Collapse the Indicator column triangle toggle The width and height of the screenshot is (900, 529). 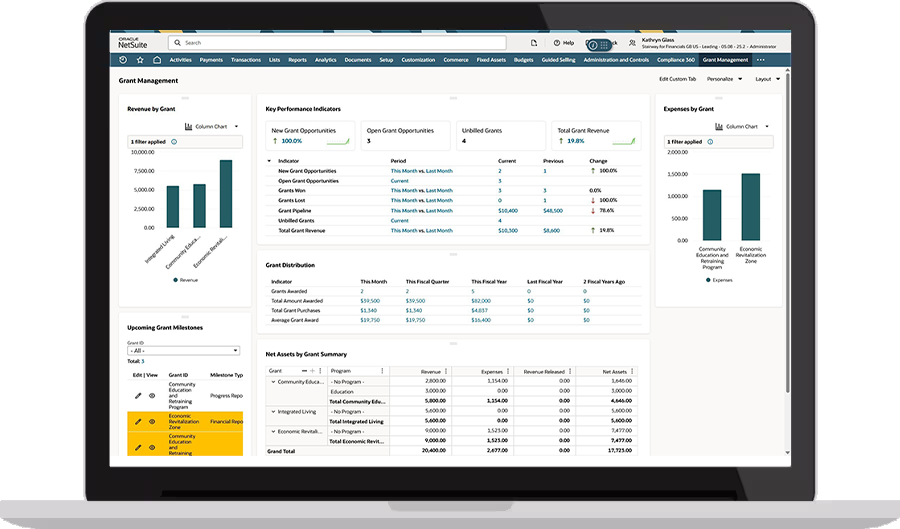pos(269,160)
